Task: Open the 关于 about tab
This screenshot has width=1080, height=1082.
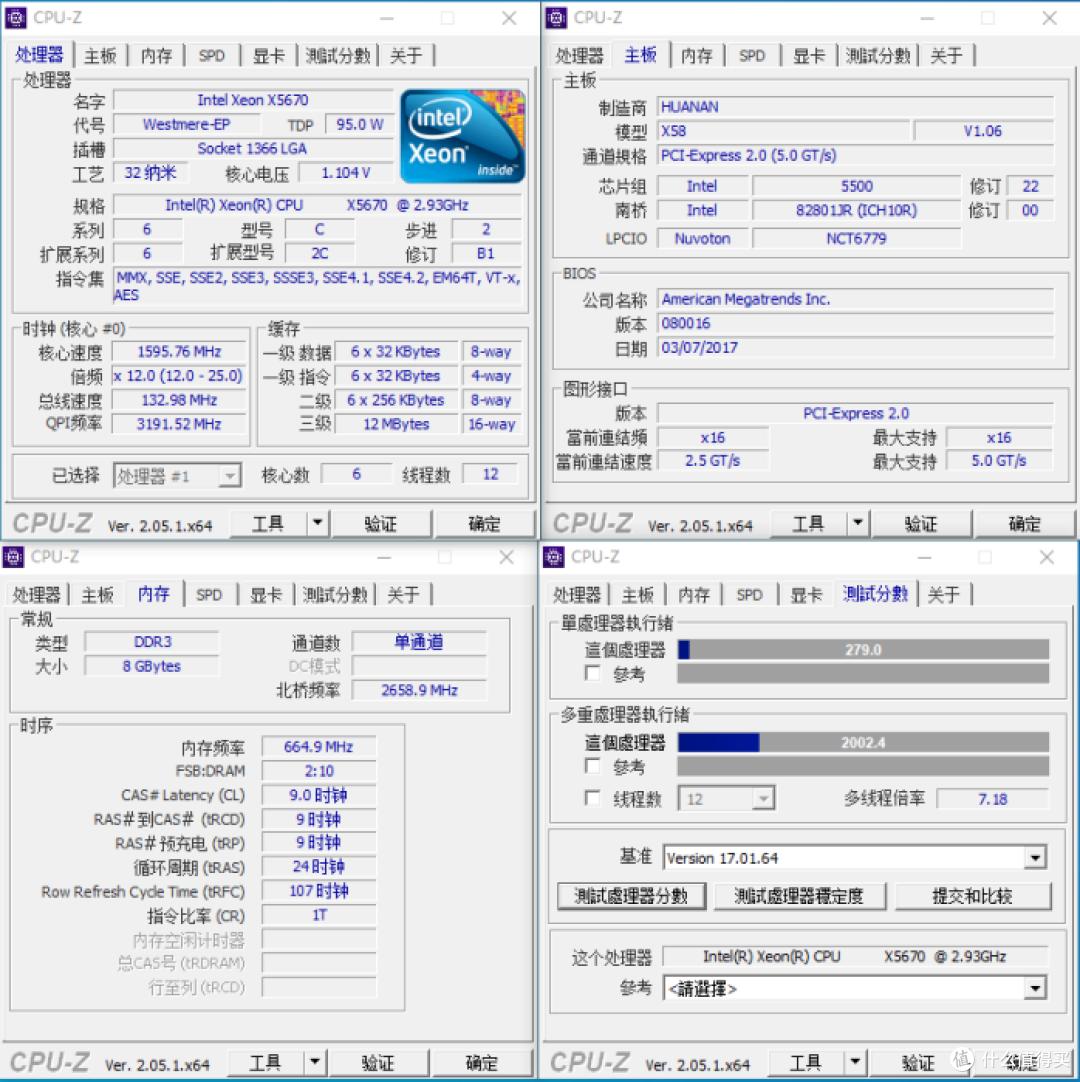Action: [x=406, y=56]
